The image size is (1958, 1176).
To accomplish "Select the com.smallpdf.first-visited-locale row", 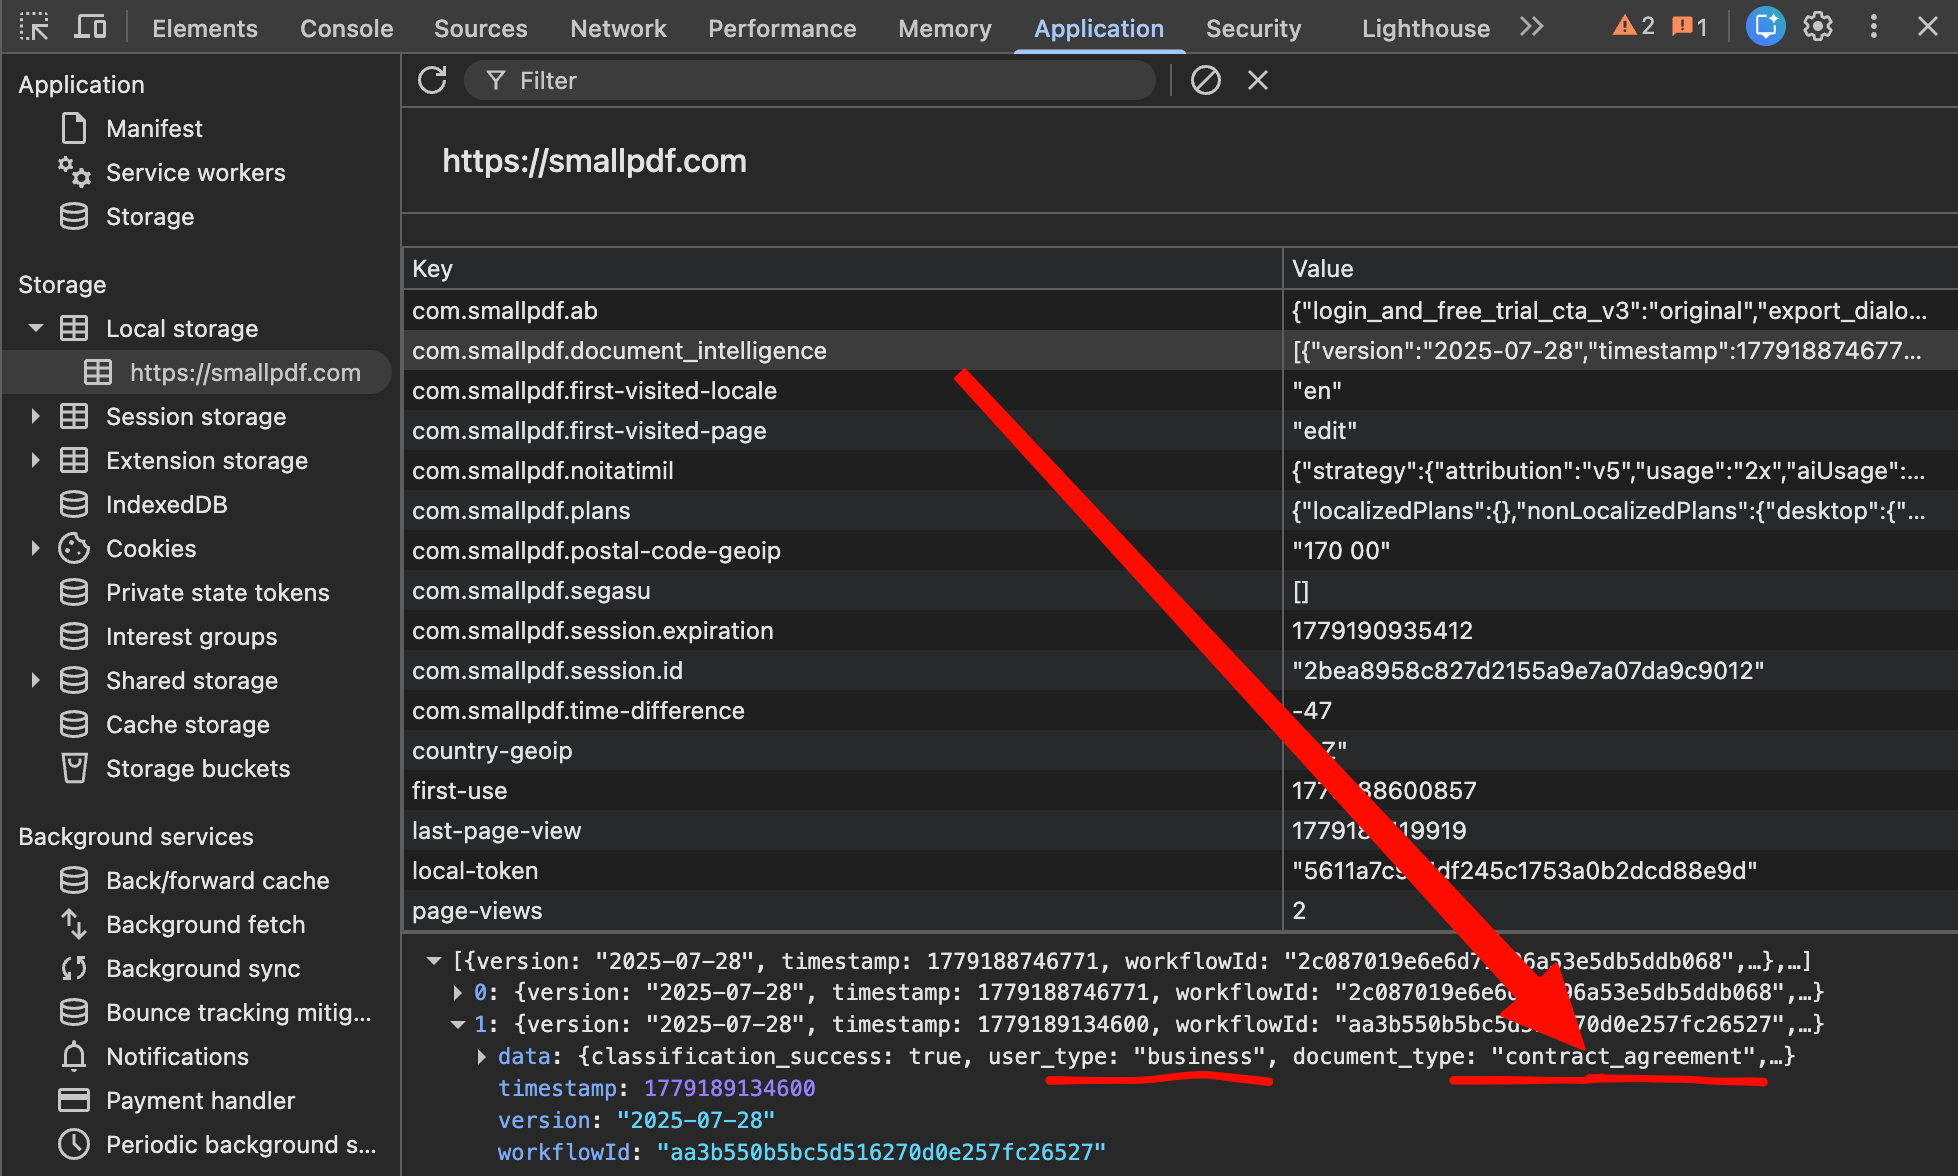I will pos(1180,391).
